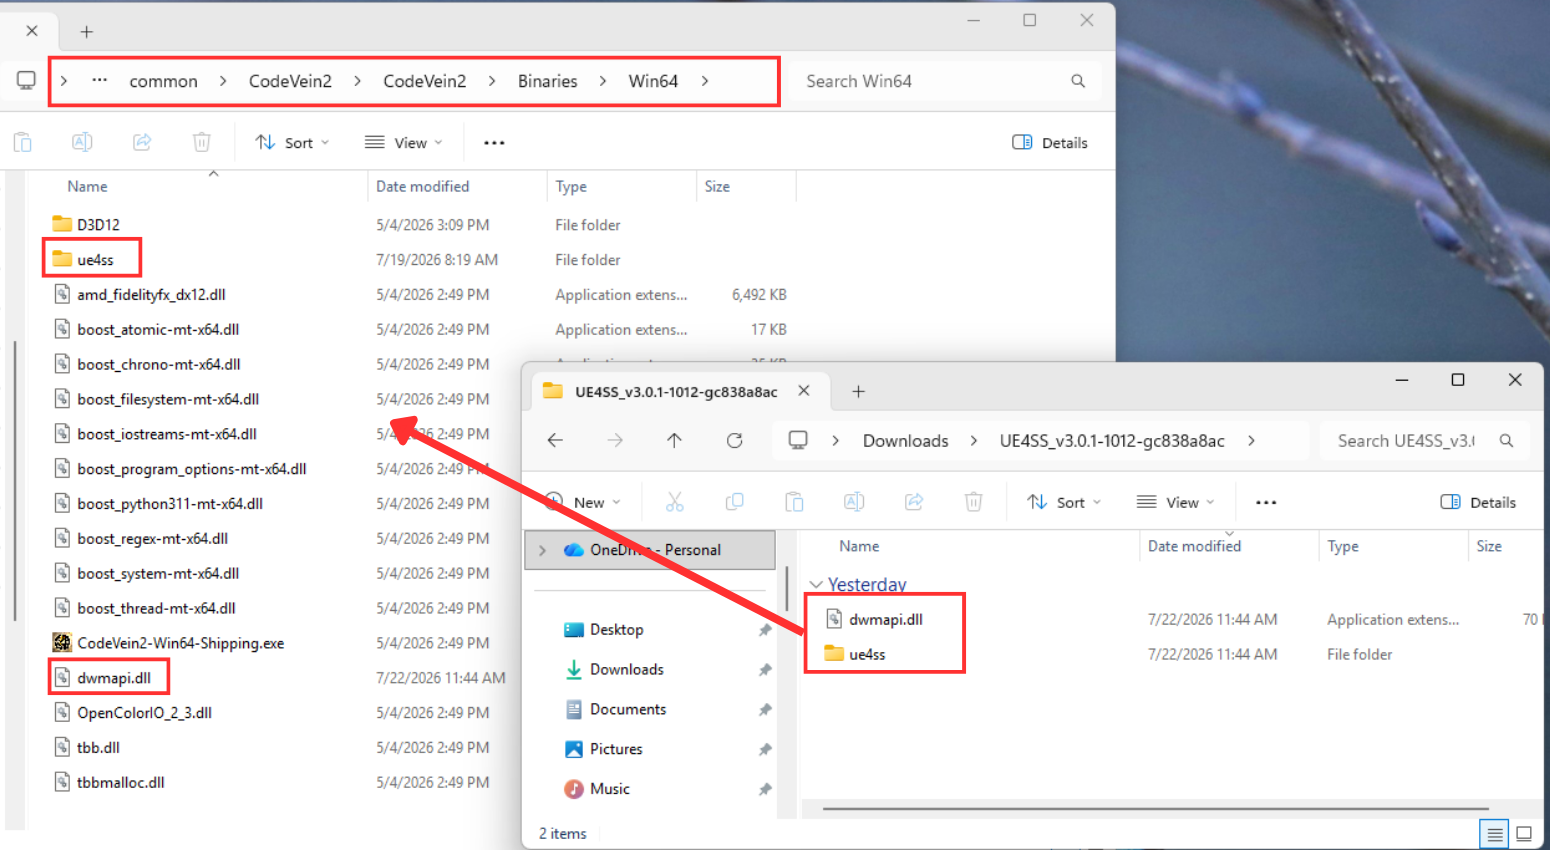This screenshot has height=851, width=1551.
Task: Add new tab in UE4SS window
Action: coord(858,392)
